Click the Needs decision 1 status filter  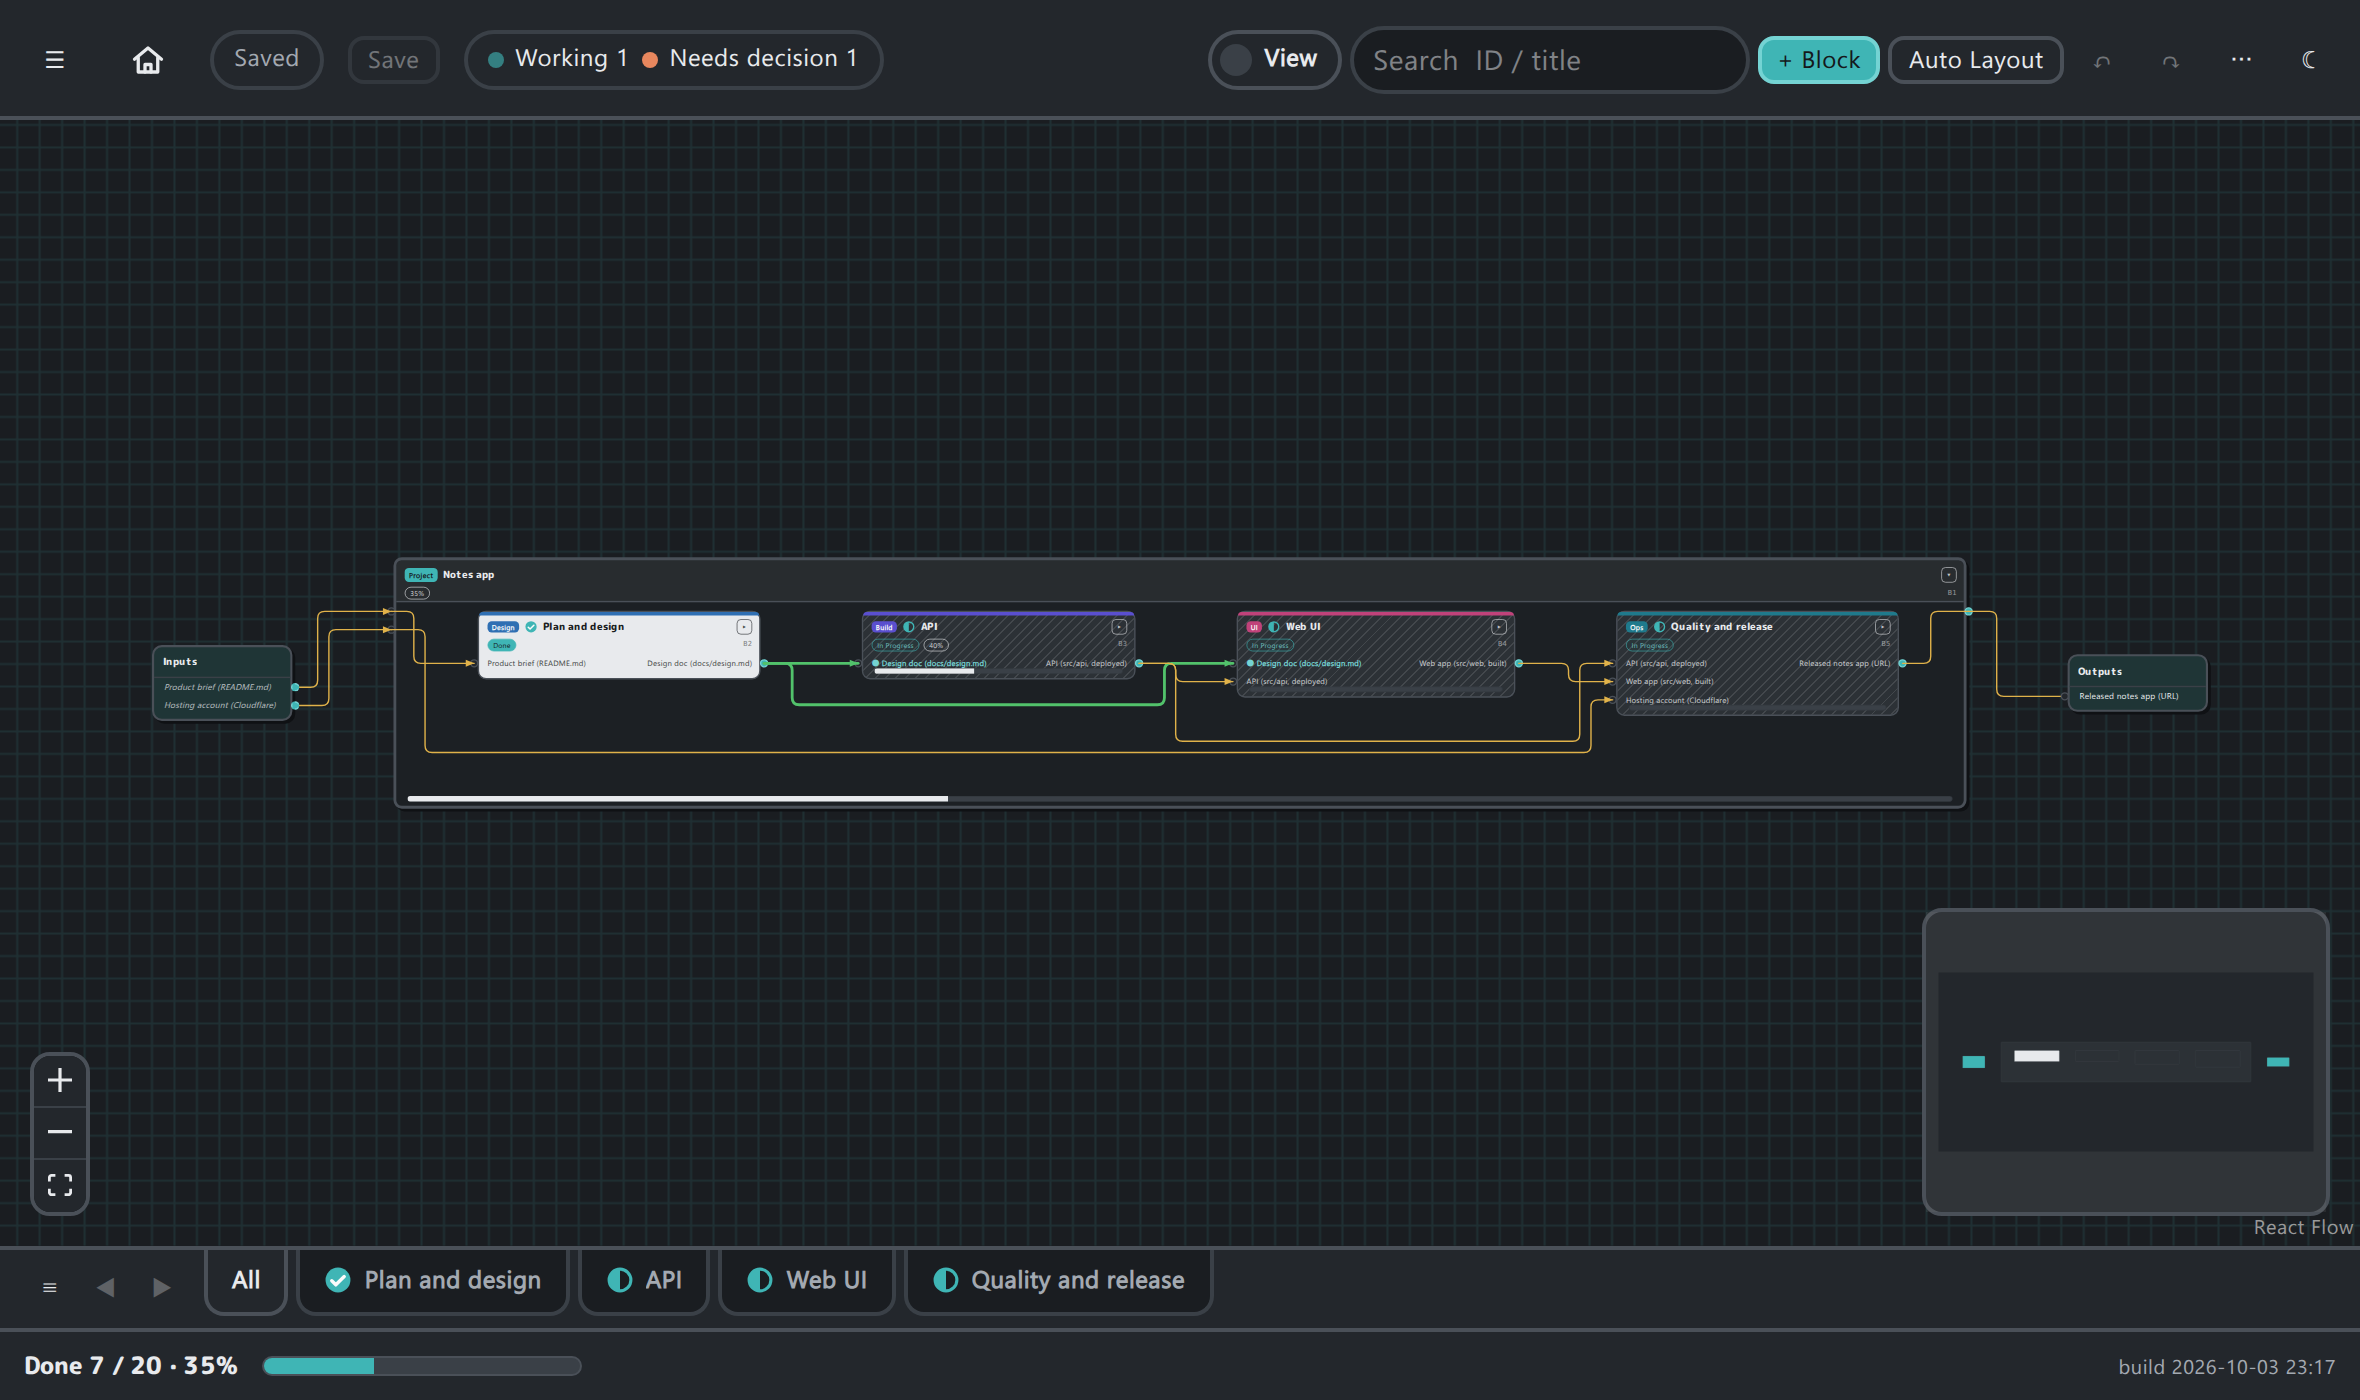tap(750, 59)
